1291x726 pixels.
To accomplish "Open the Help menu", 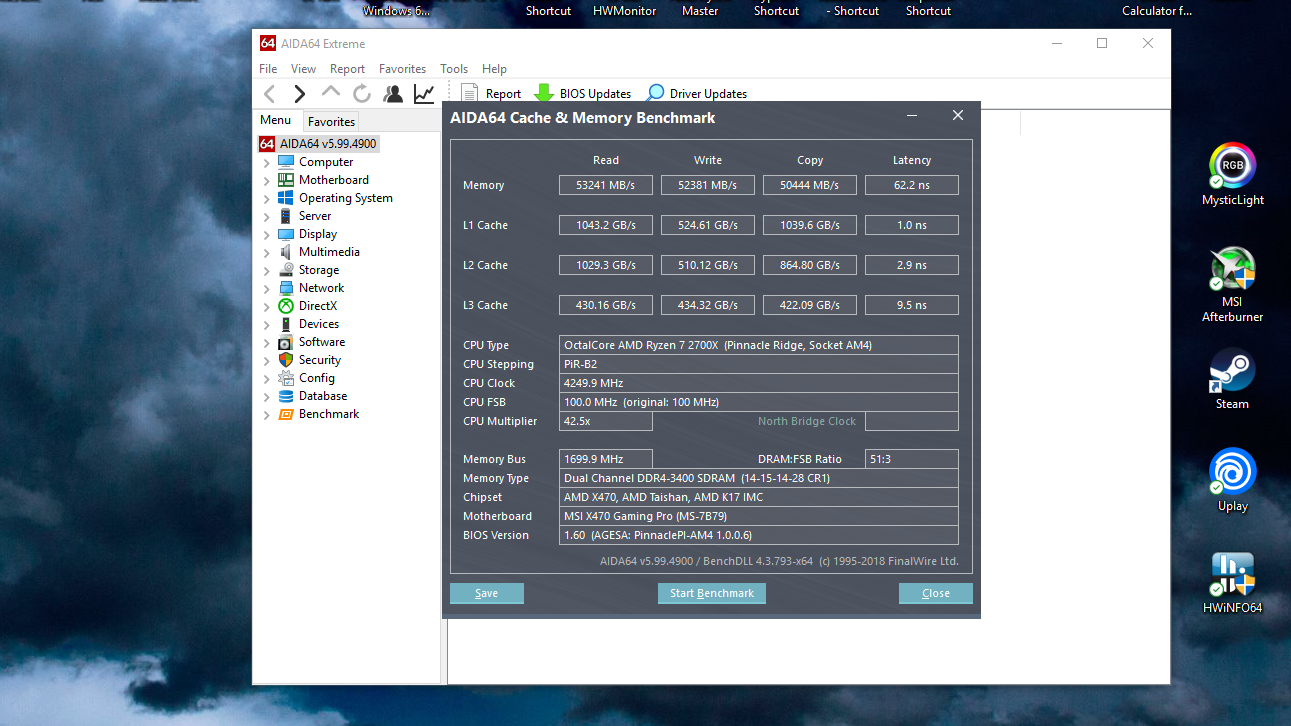I will tap(494, 69).
